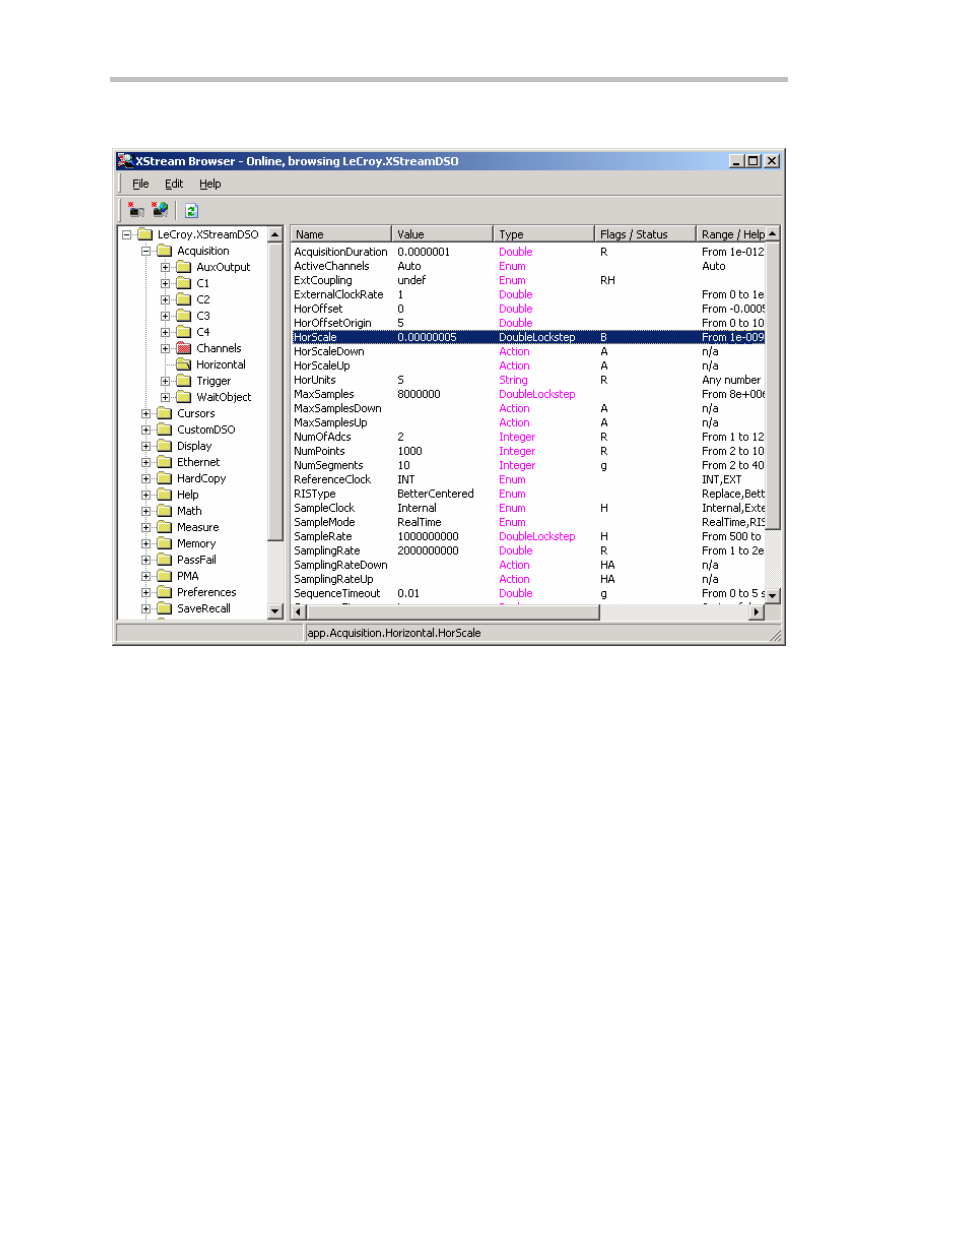Select the SamplingRateUp row
954x1235 pixels.
[x=528, y=579]
